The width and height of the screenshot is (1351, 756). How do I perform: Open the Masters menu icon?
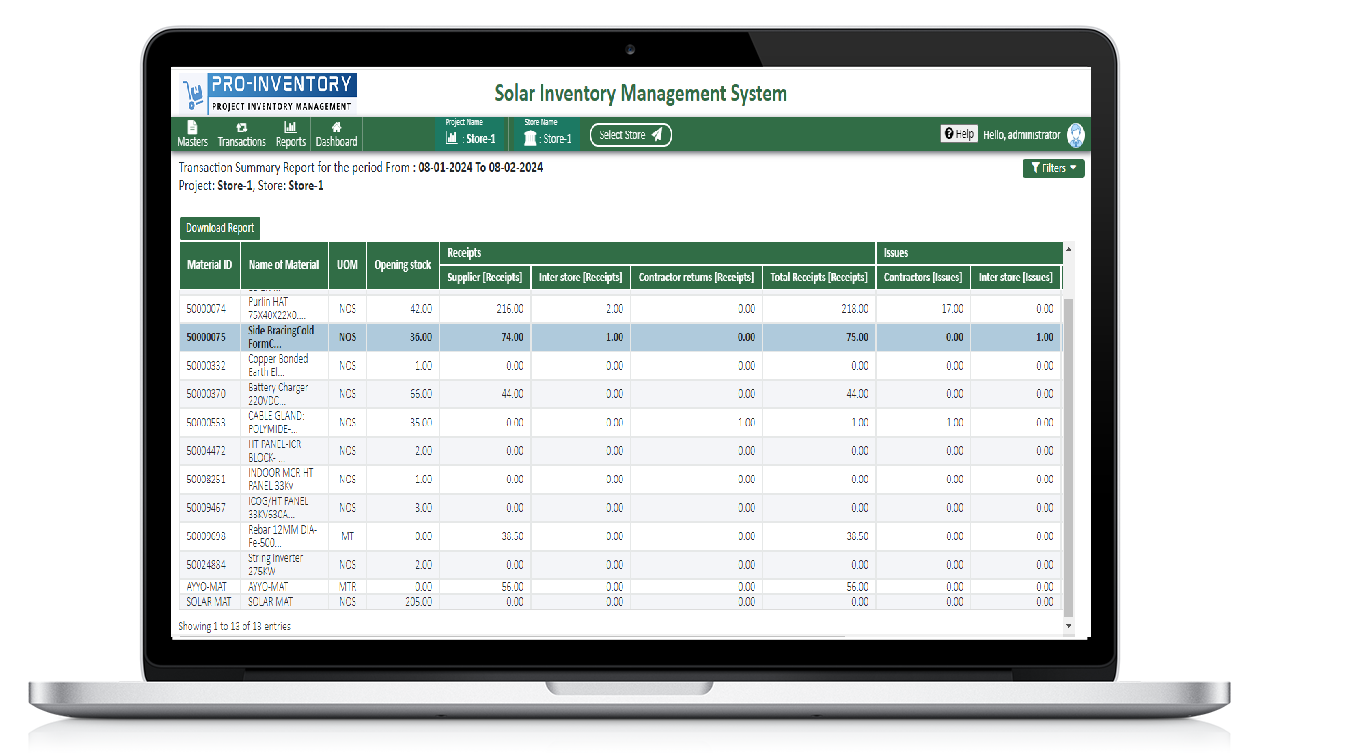192,128
